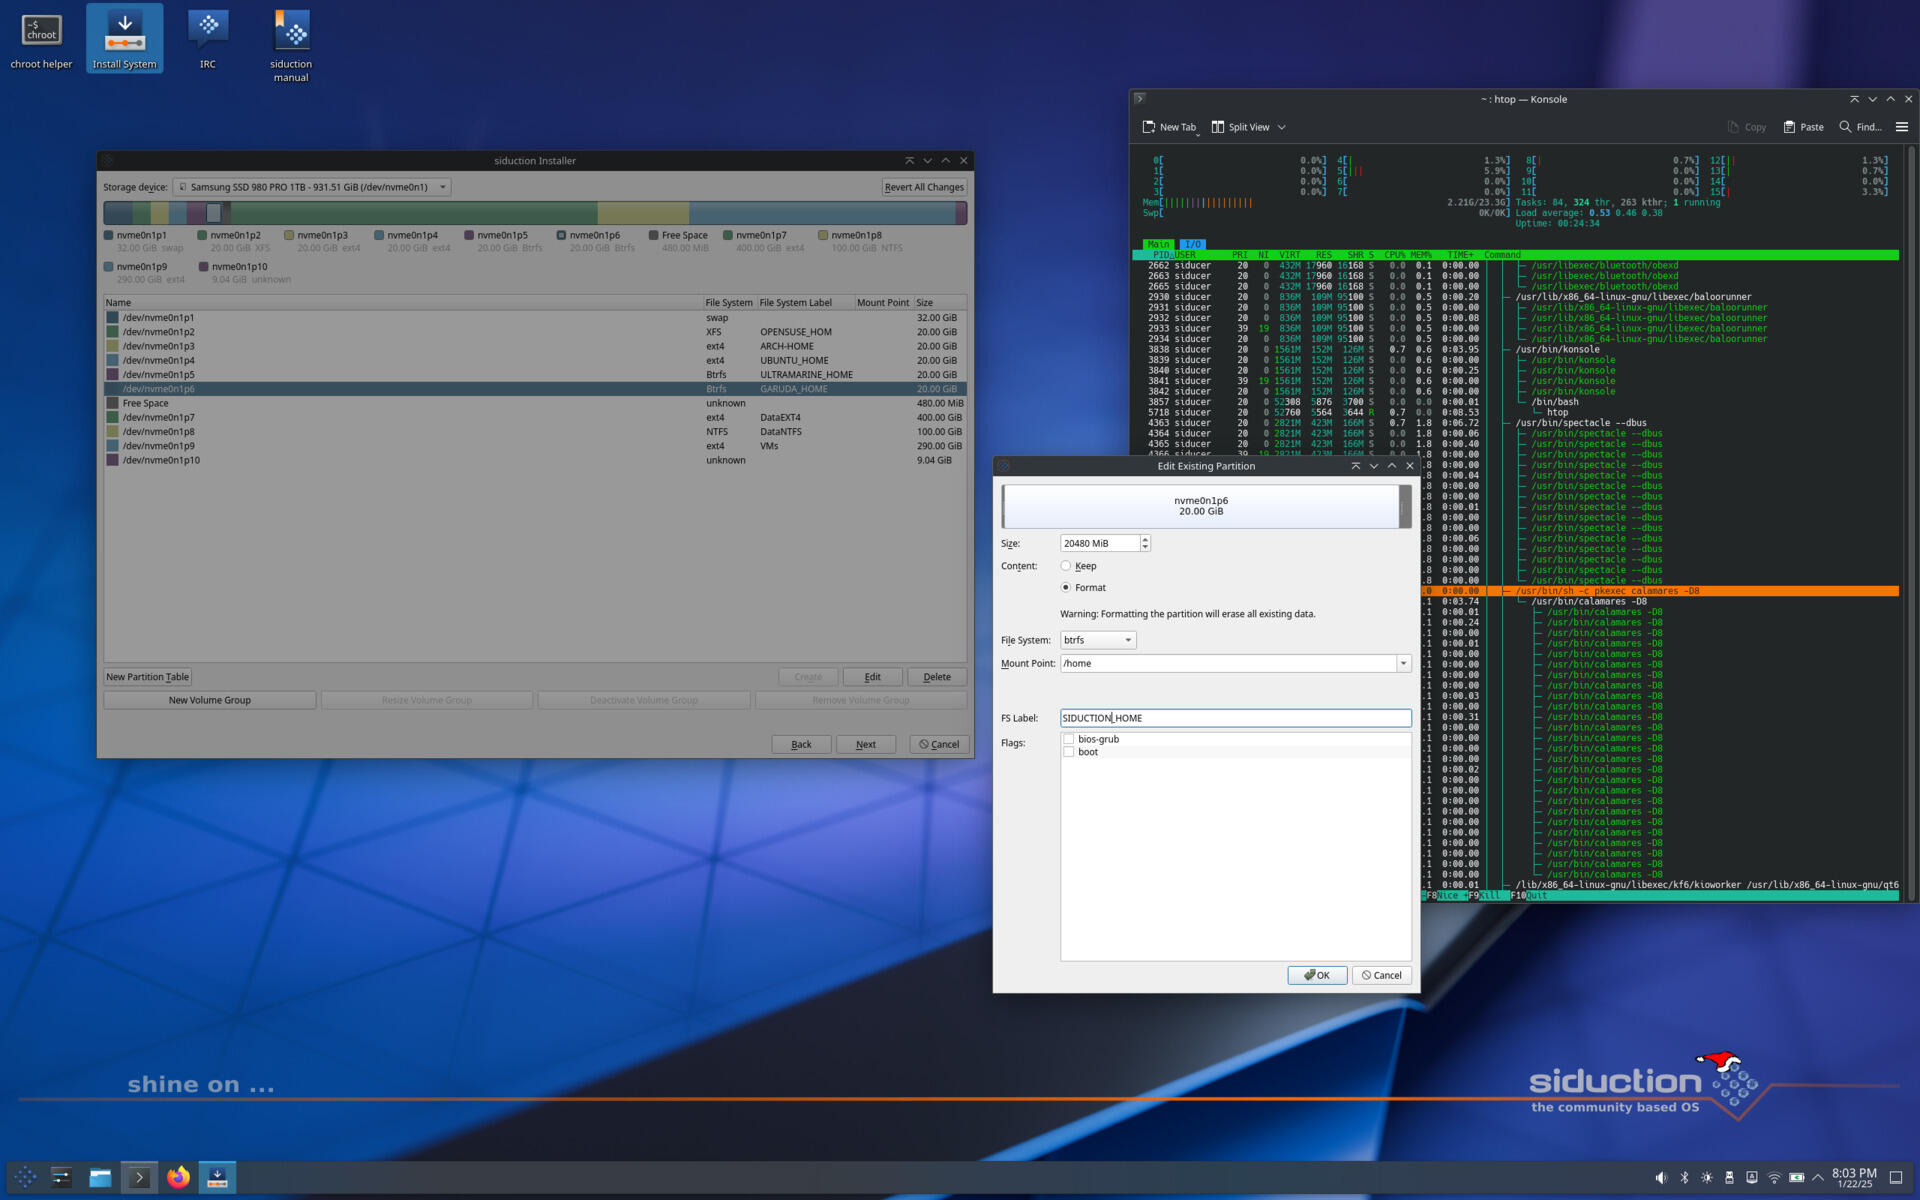The height and width of the screenshot is (1200, 1920).
Task: Sort htop by CPU% column header
Action: (1394, 255)
